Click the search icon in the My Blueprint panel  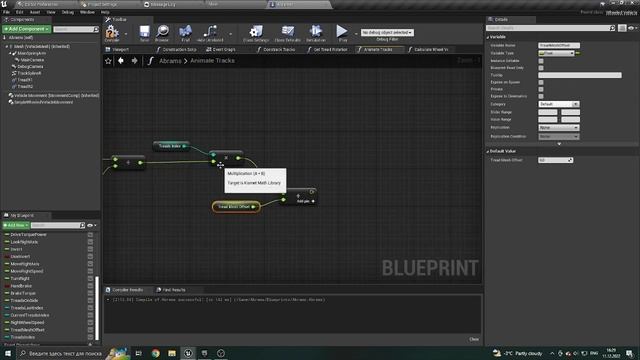coord(82,225)
